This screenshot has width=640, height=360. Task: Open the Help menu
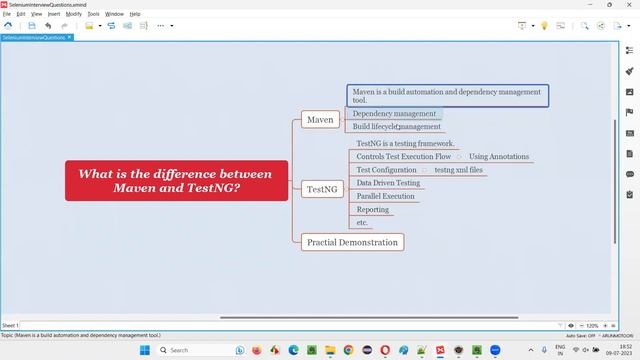pyautogui.click(x=135, y=14)
